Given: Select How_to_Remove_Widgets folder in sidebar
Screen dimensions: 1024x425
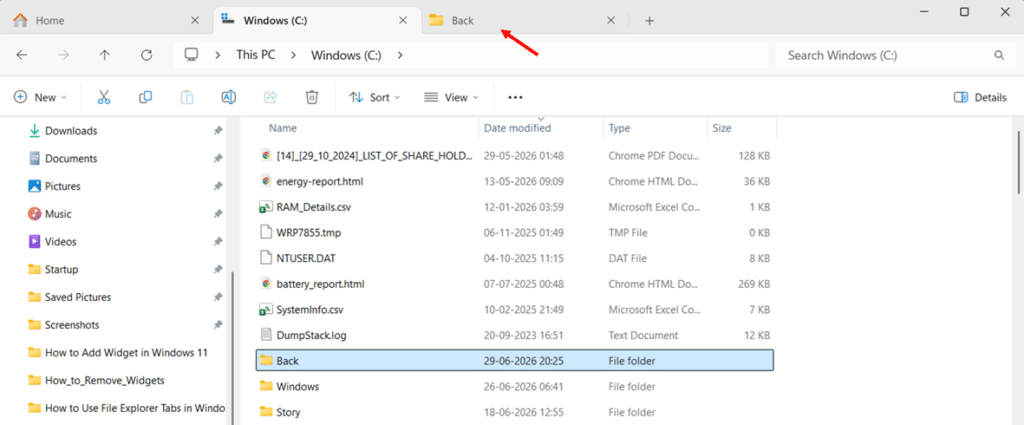Looking at the screenshot, I should click(104, 380).
